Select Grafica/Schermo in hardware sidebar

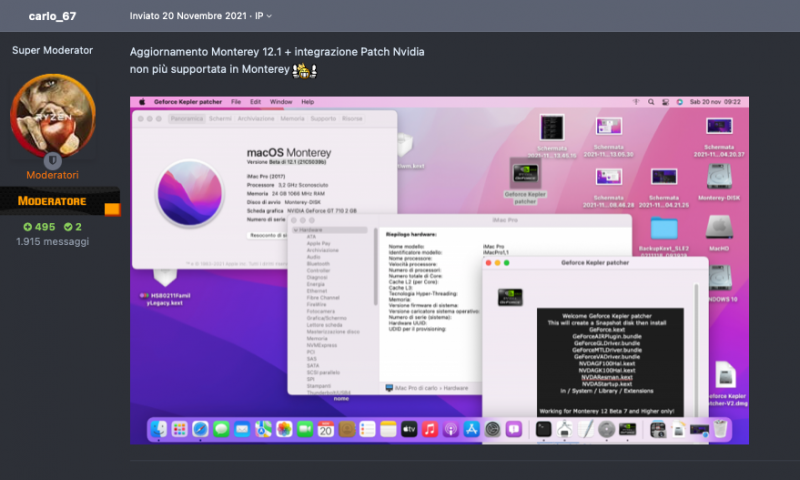[326, 318]
